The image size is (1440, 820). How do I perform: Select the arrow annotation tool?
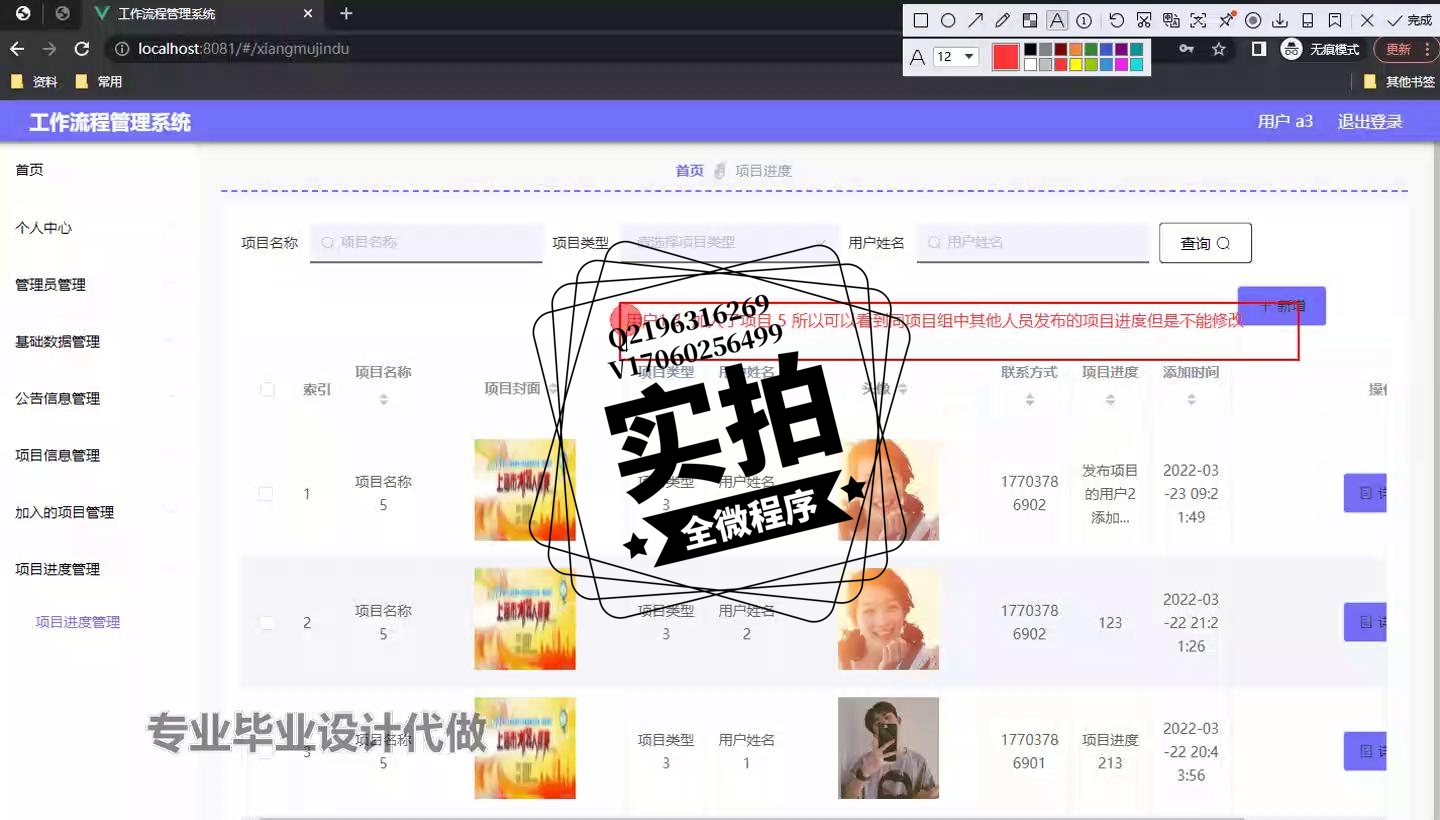tap(976, 20)
